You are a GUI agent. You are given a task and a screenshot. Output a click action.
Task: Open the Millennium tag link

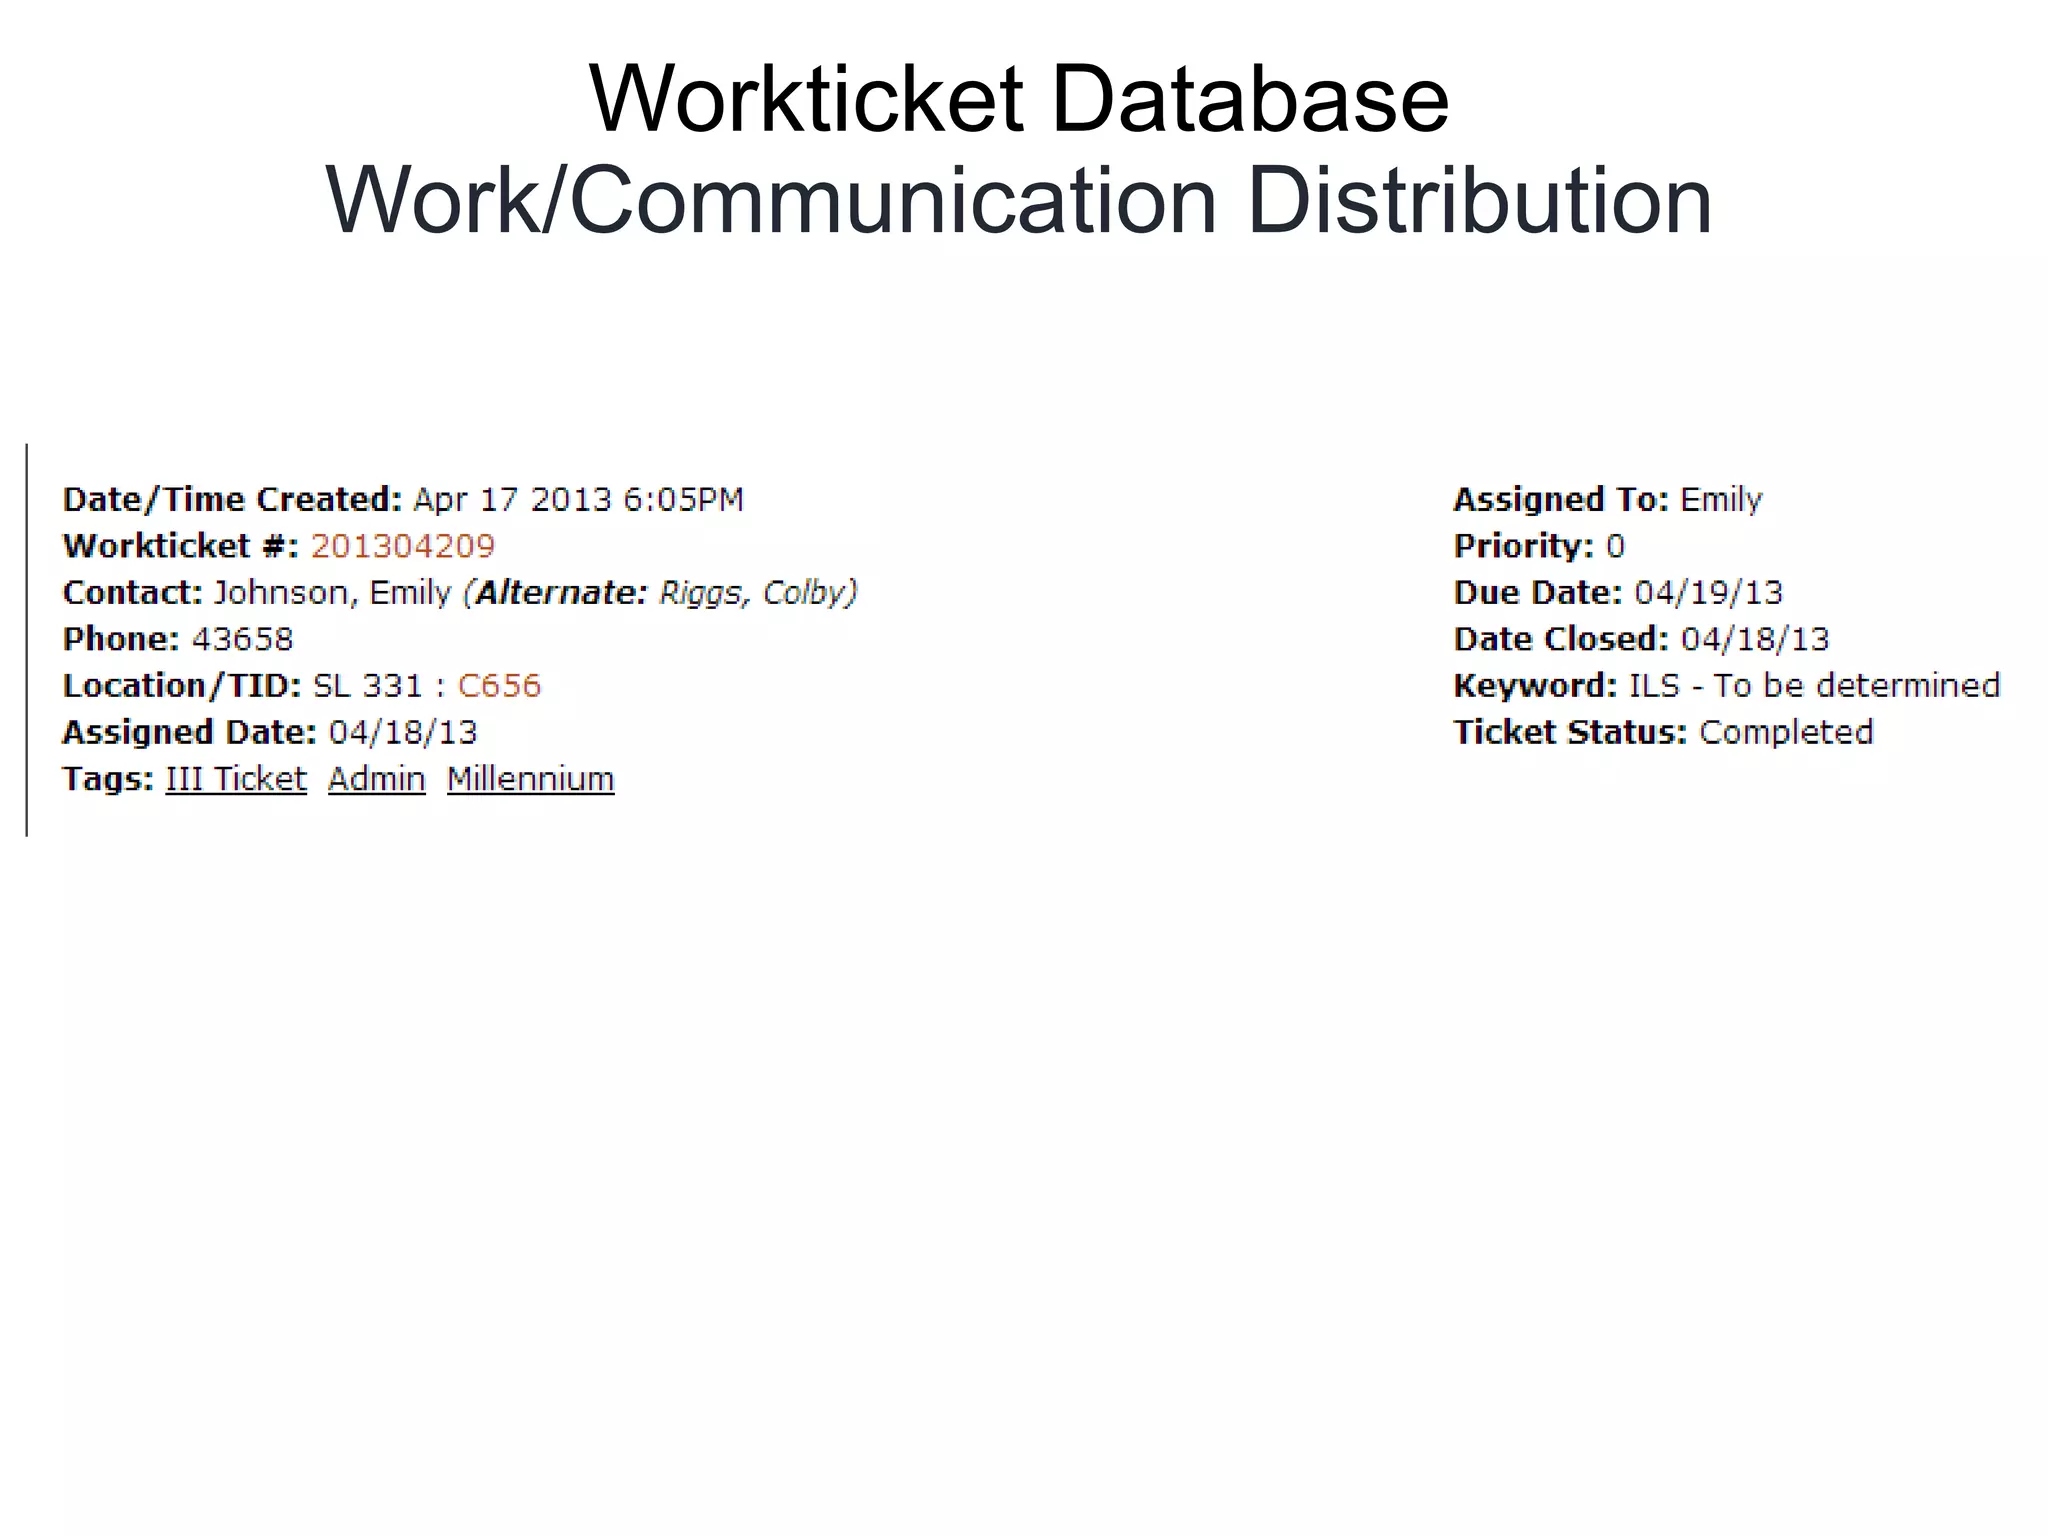tap(531, 779)
